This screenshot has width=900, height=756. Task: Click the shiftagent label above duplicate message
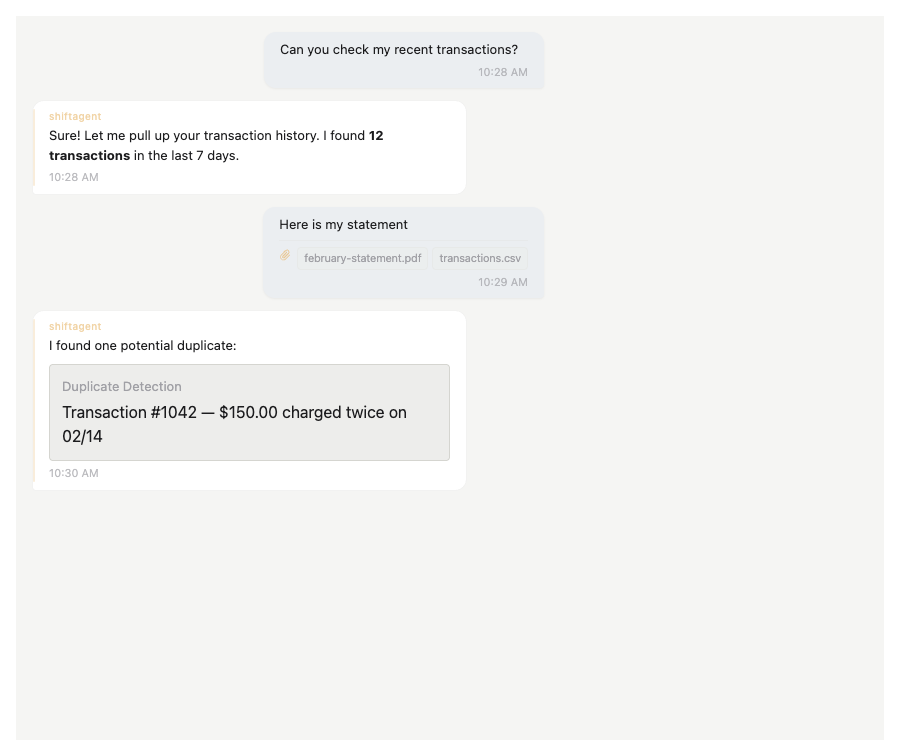75,326
